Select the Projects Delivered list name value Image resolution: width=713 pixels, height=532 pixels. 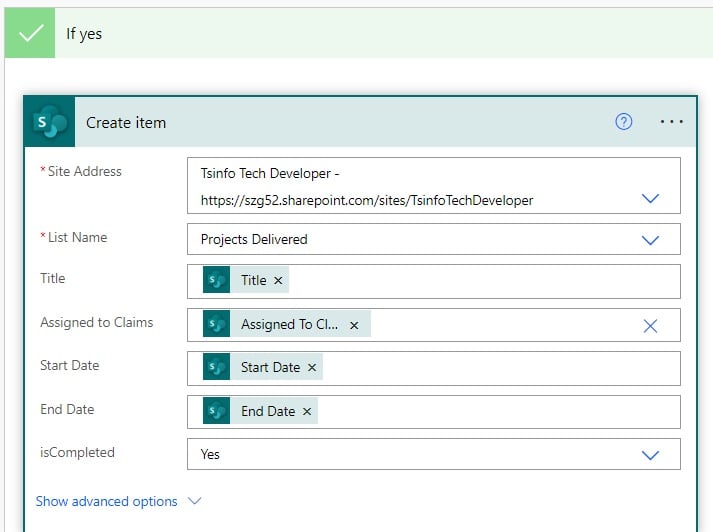tap(254, 239)
